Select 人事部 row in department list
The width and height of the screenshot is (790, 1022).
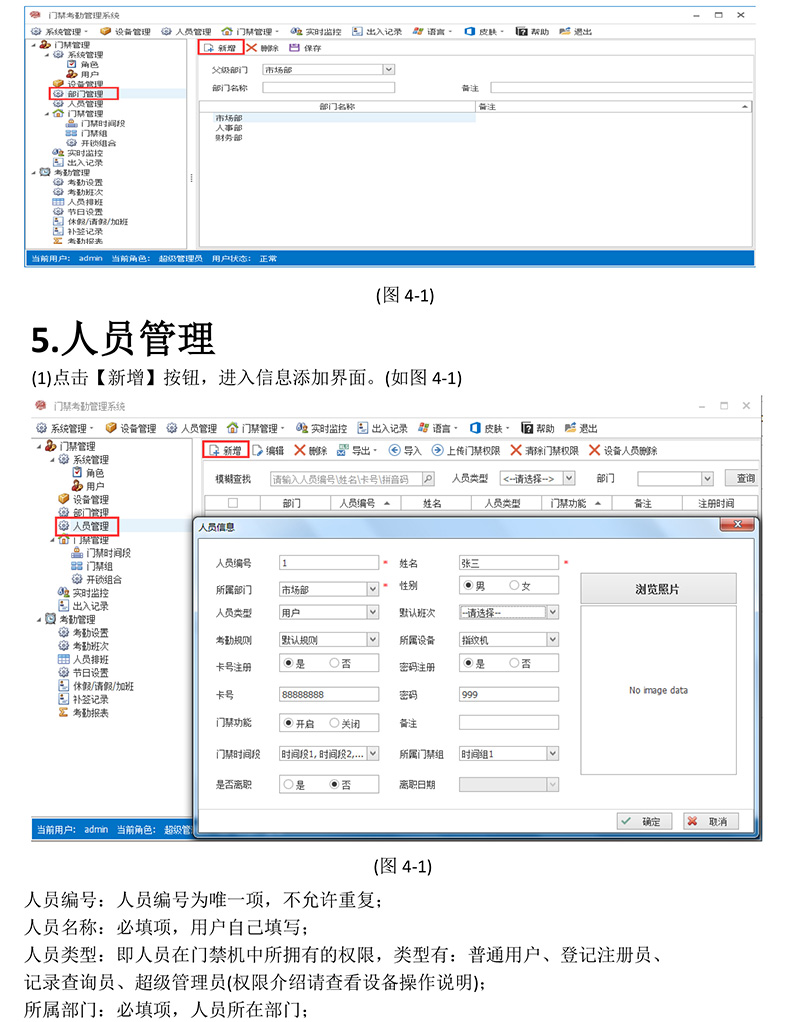coord(228,128)
